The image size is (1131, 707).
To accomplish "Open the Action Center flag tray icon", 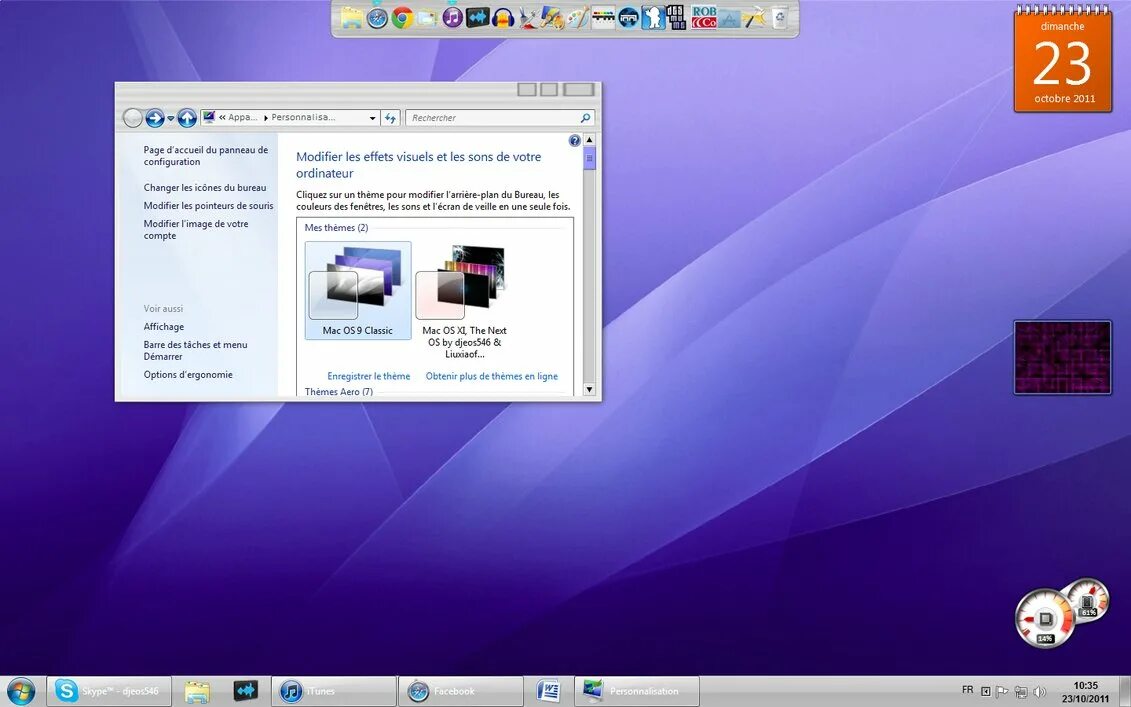I will (1002, 692).
